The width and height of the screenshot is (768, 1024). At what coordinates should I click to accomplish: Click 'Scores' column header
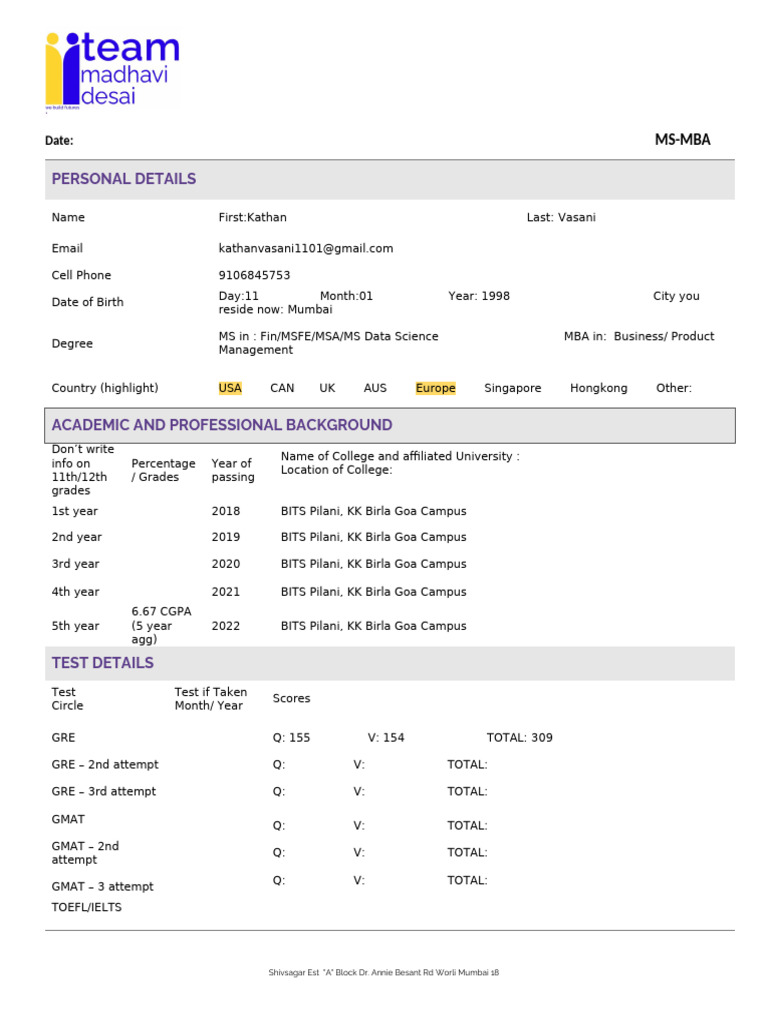[x=291, y=699]
